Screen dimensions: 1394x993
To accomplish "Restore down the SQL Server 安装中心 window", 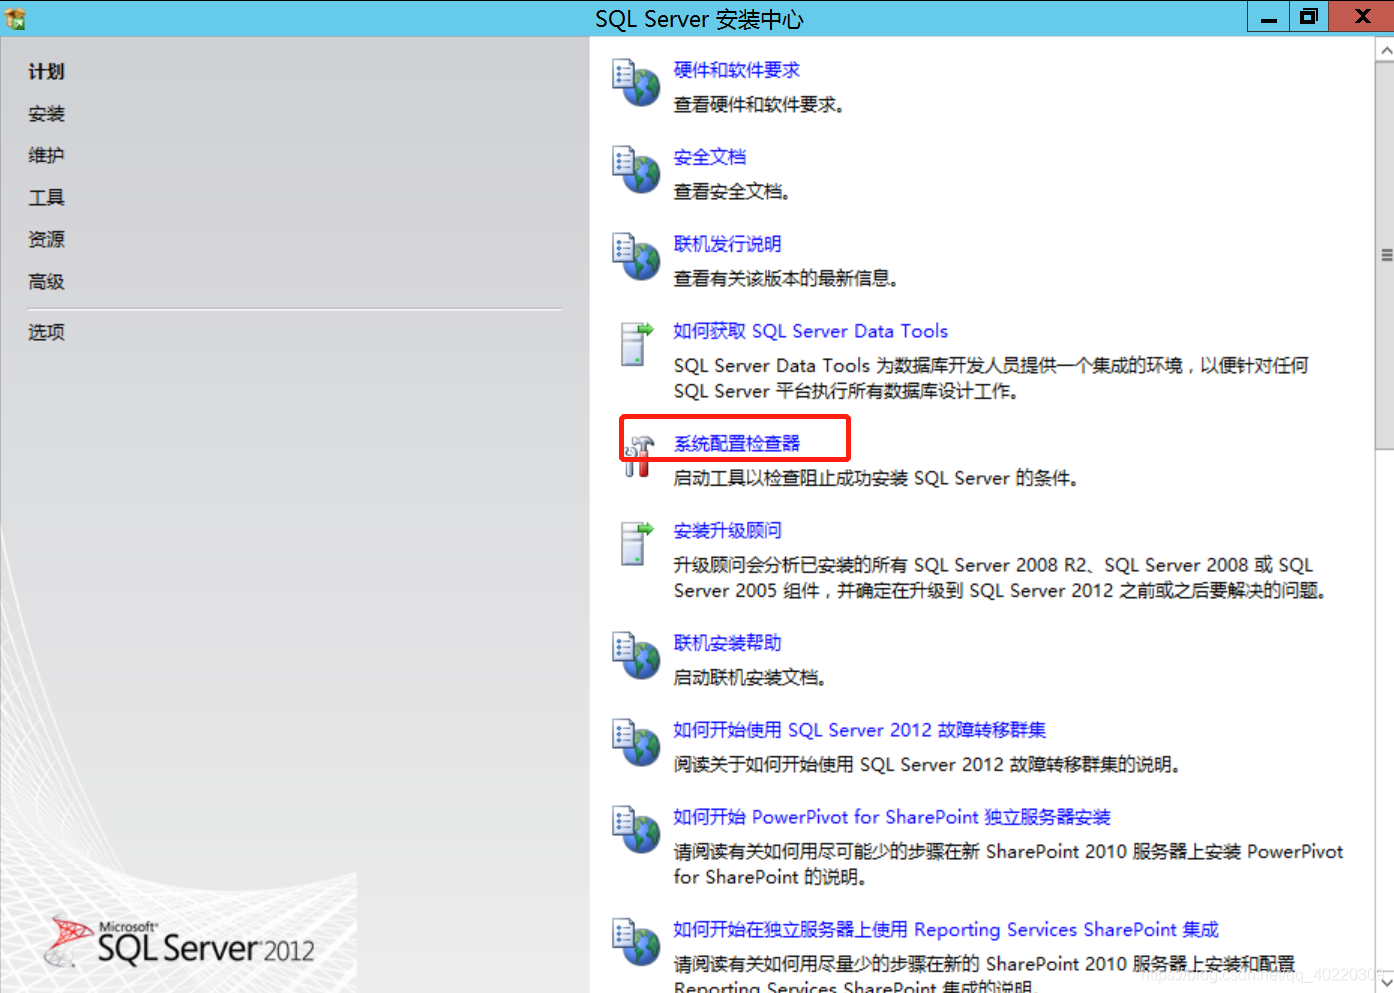I will click(1309, 17).
